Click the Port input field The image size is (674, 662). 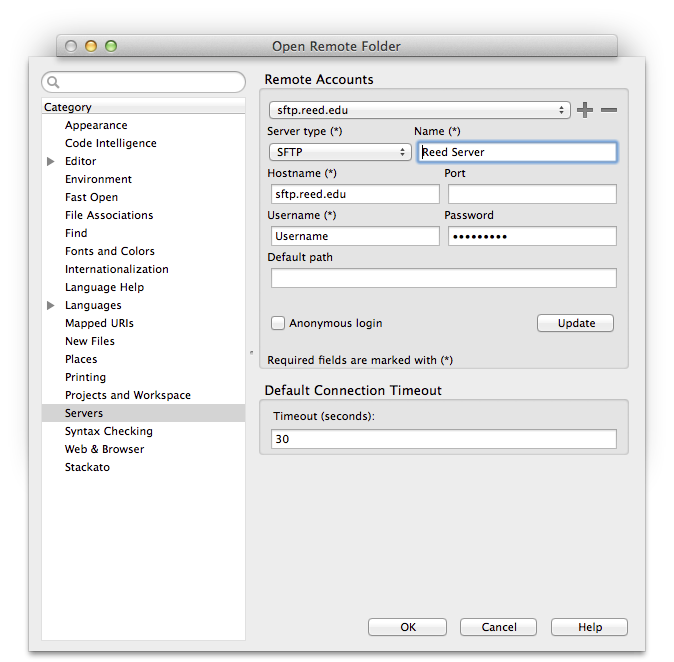[531, 194]
